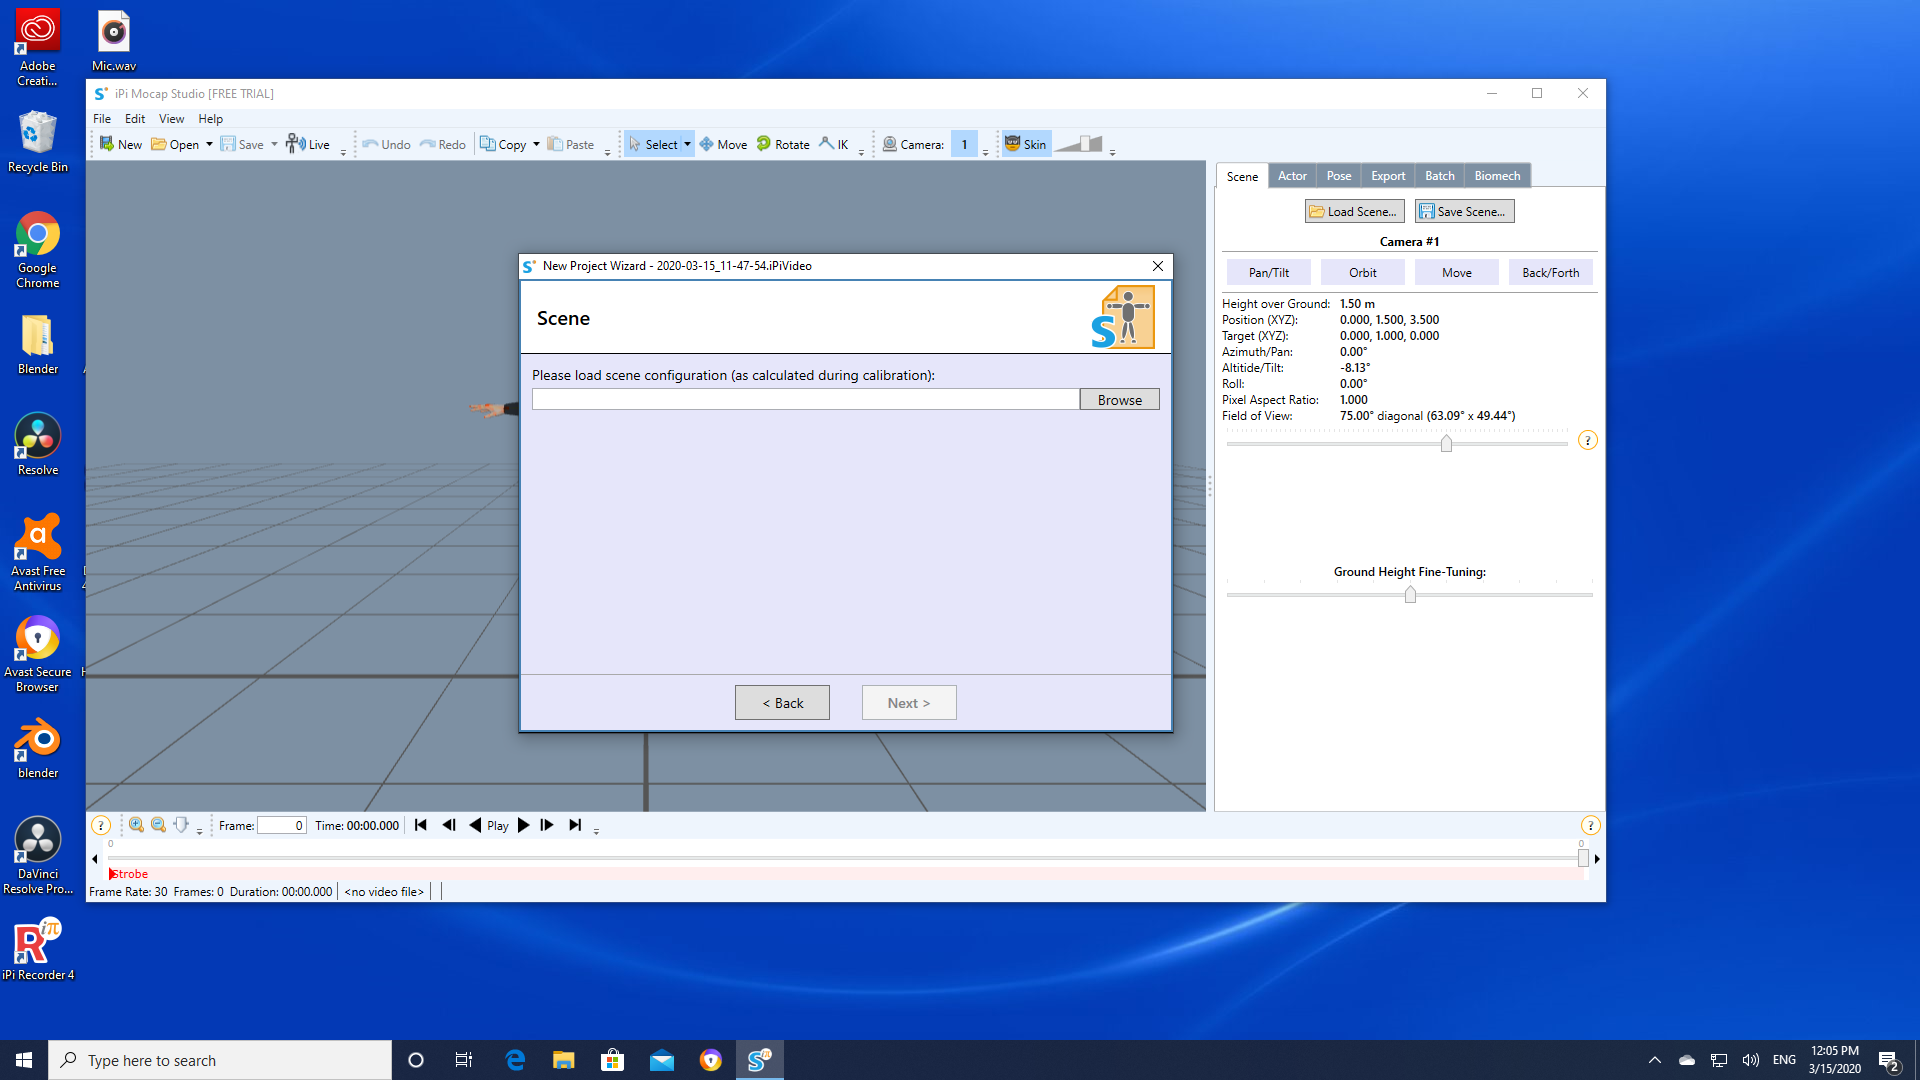The height and width of the screenshot is (1080, 1920).
Task: Toggle camera 1 view button
Action: 964,144
